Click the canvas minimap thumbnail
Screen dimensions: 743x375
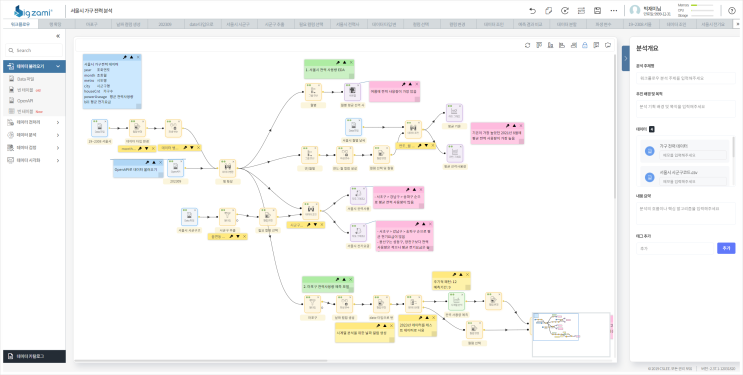[571, 334]
